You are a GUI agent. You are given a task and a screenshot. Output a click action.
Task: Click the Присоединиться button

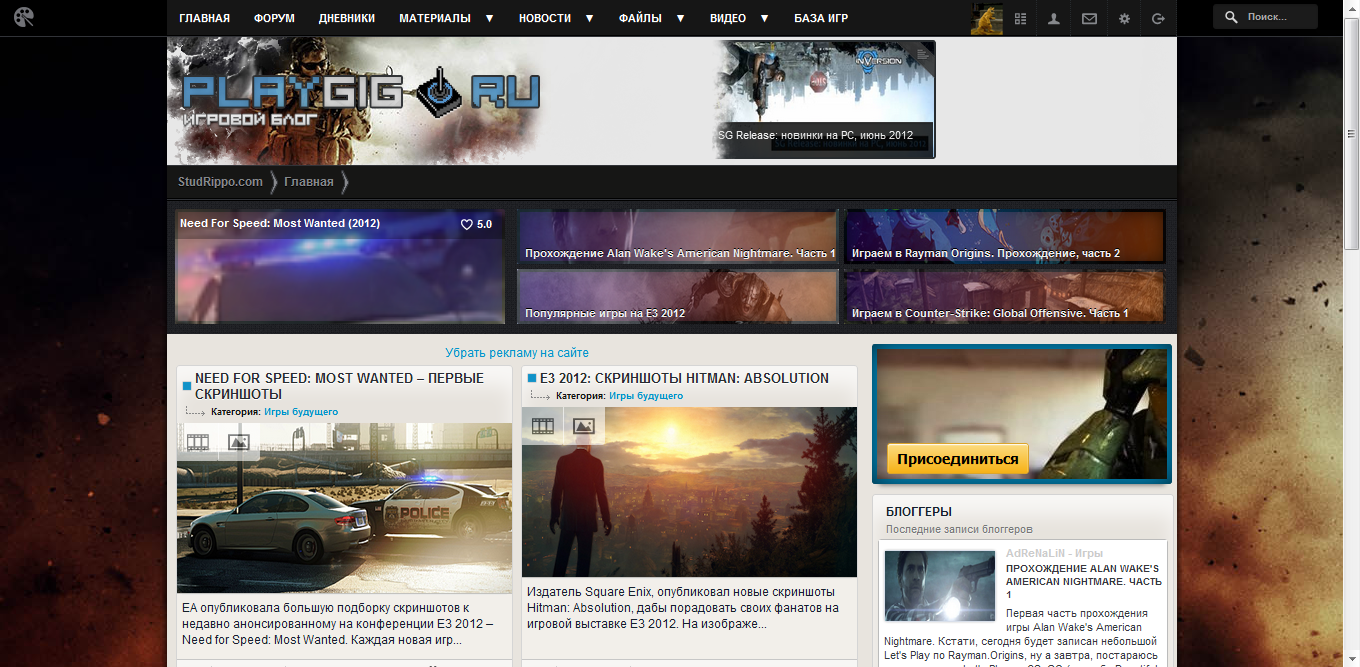957,459
